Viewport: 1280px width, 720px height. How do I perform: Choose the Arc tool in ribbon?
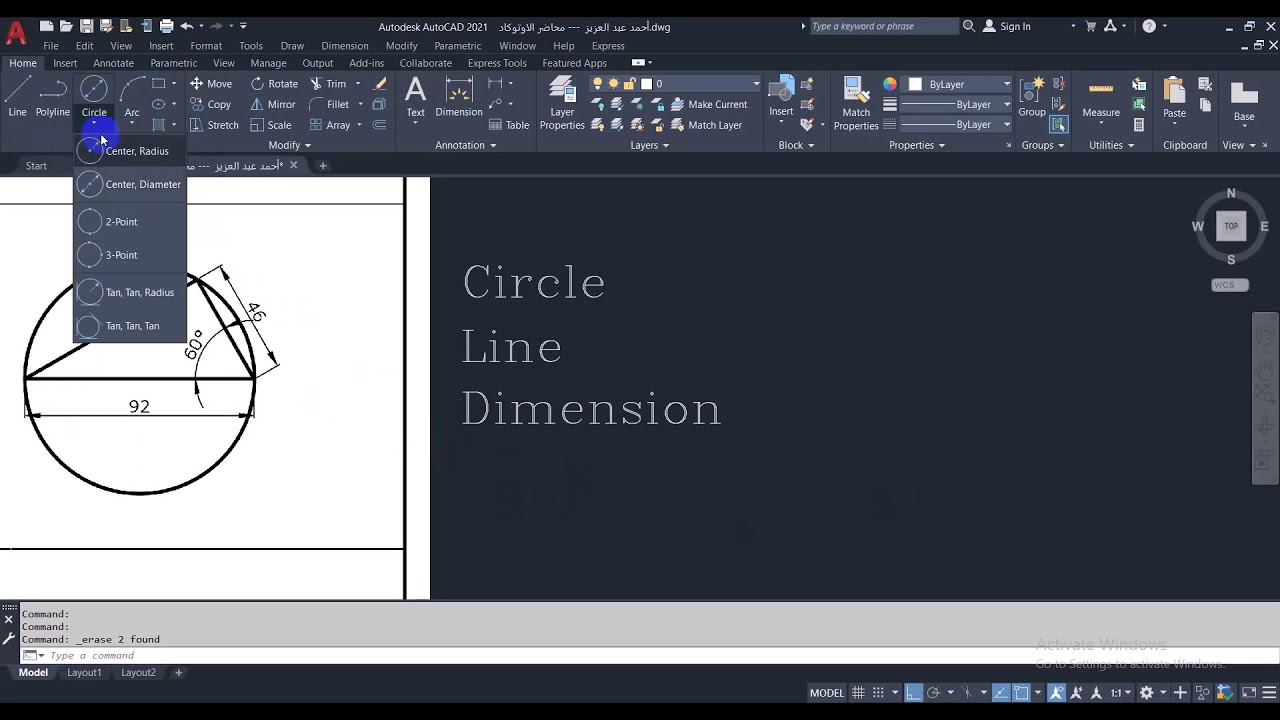(x=132, y=97)
